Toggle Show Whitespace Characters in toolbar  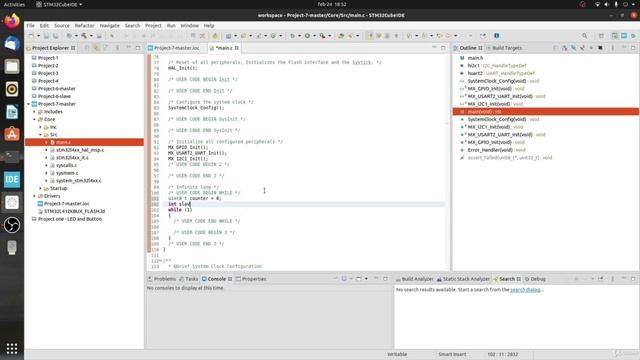[396, 36]
